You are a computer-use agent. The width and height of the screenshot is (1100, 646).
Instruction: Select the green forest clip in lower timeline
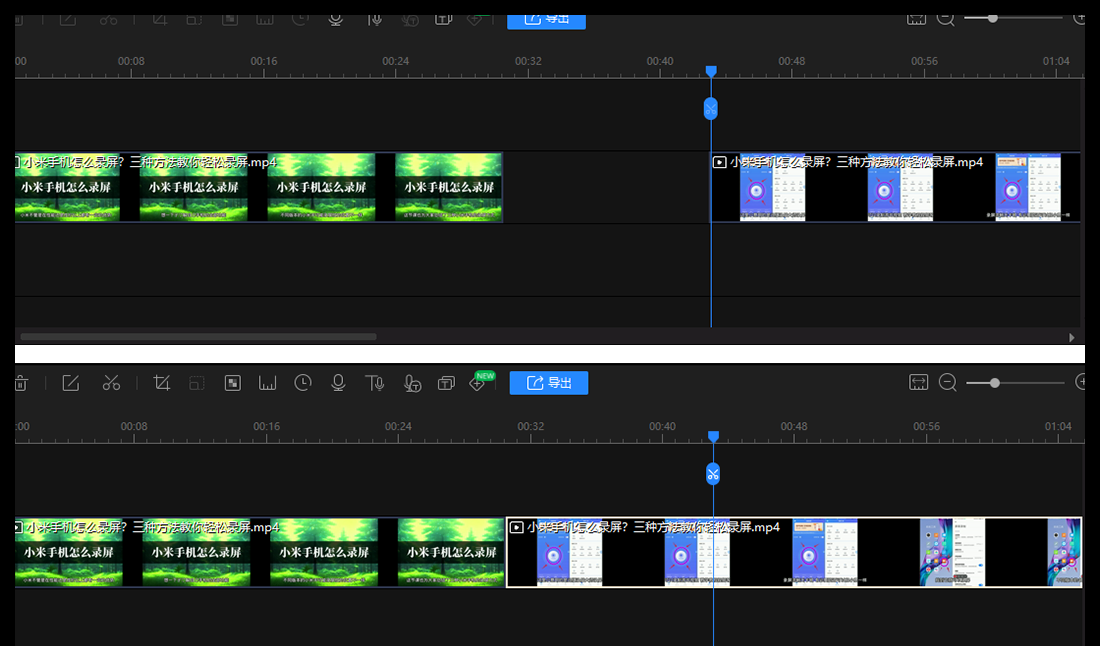(x=260, y=553)
